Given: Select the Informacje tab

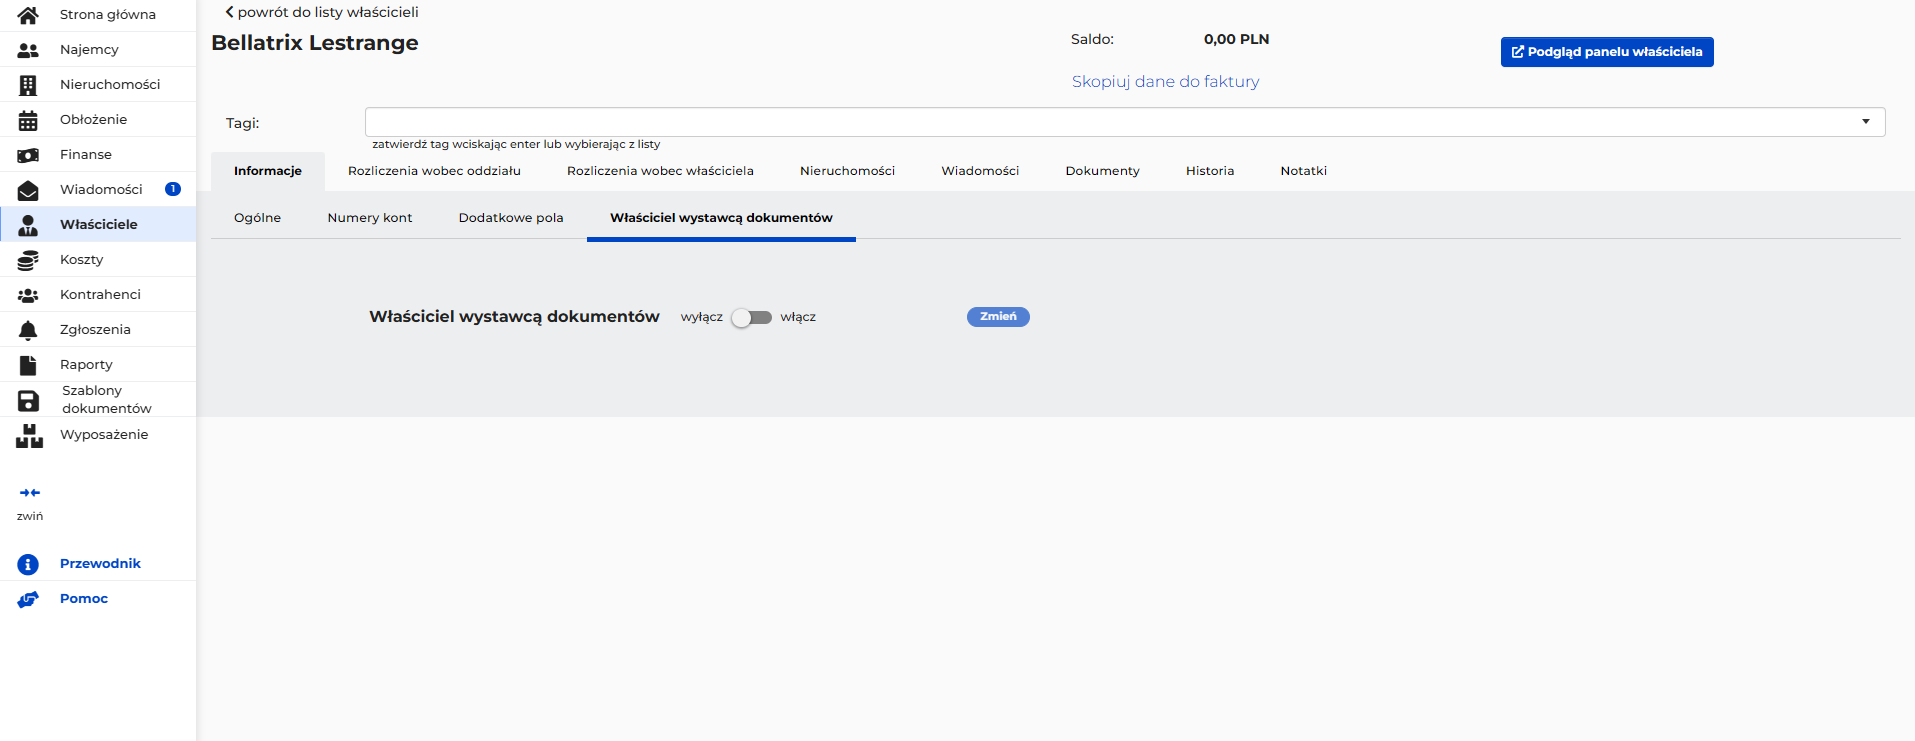Looking at the screenshot, I should (268, 171).
